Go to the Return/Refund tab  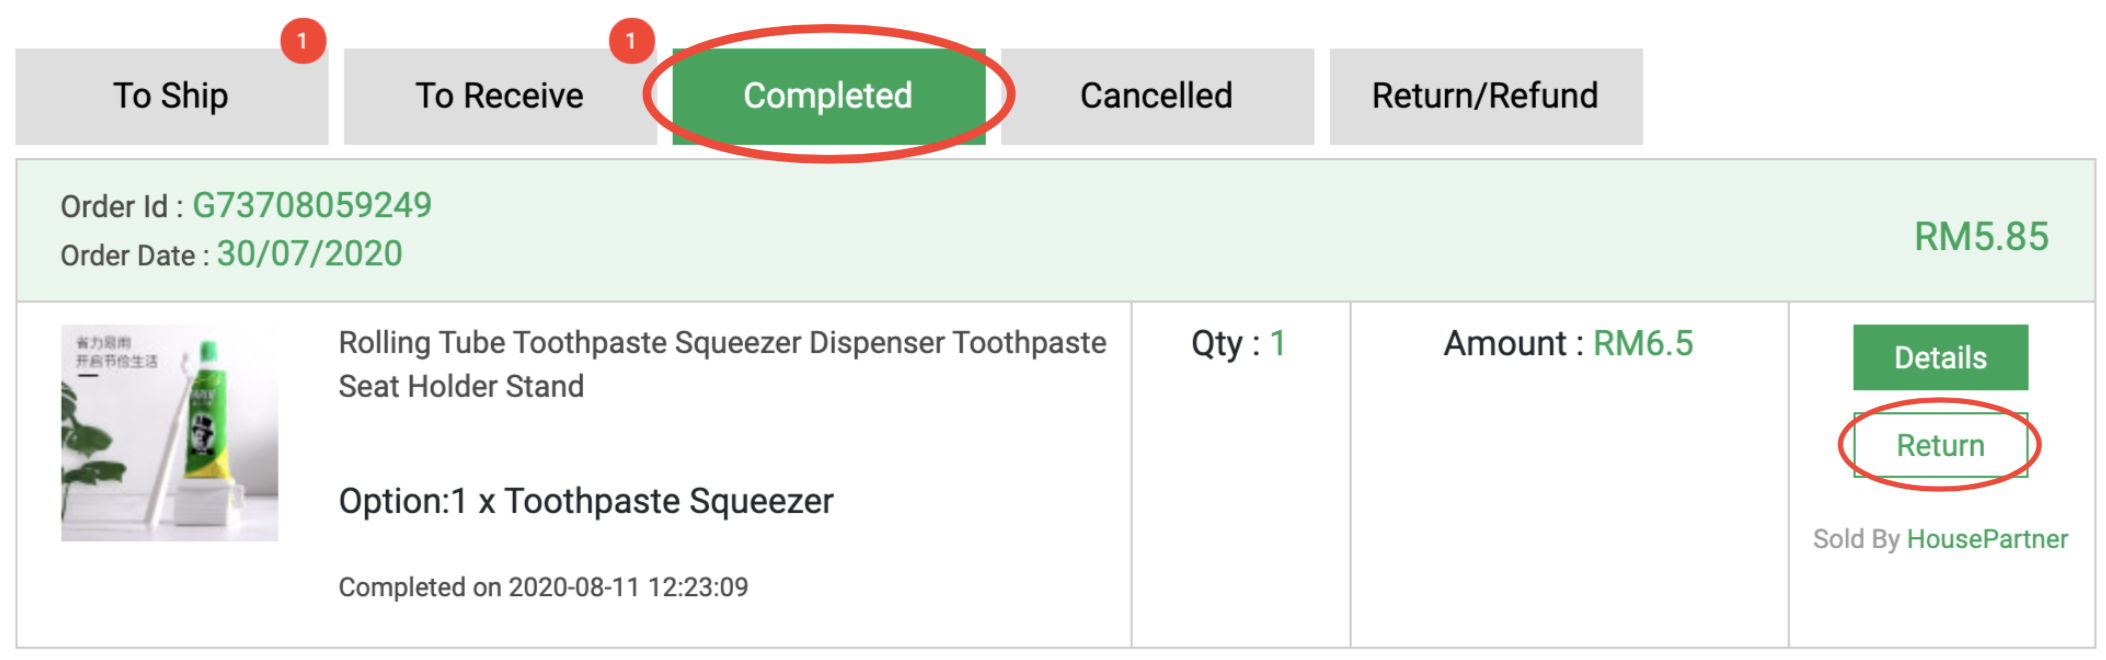click(x=1486, y=97)
